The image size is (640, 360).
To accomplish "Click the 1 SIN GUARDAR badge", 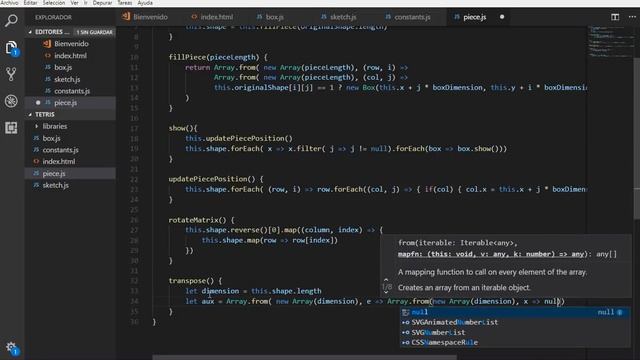I will point(94,32).
